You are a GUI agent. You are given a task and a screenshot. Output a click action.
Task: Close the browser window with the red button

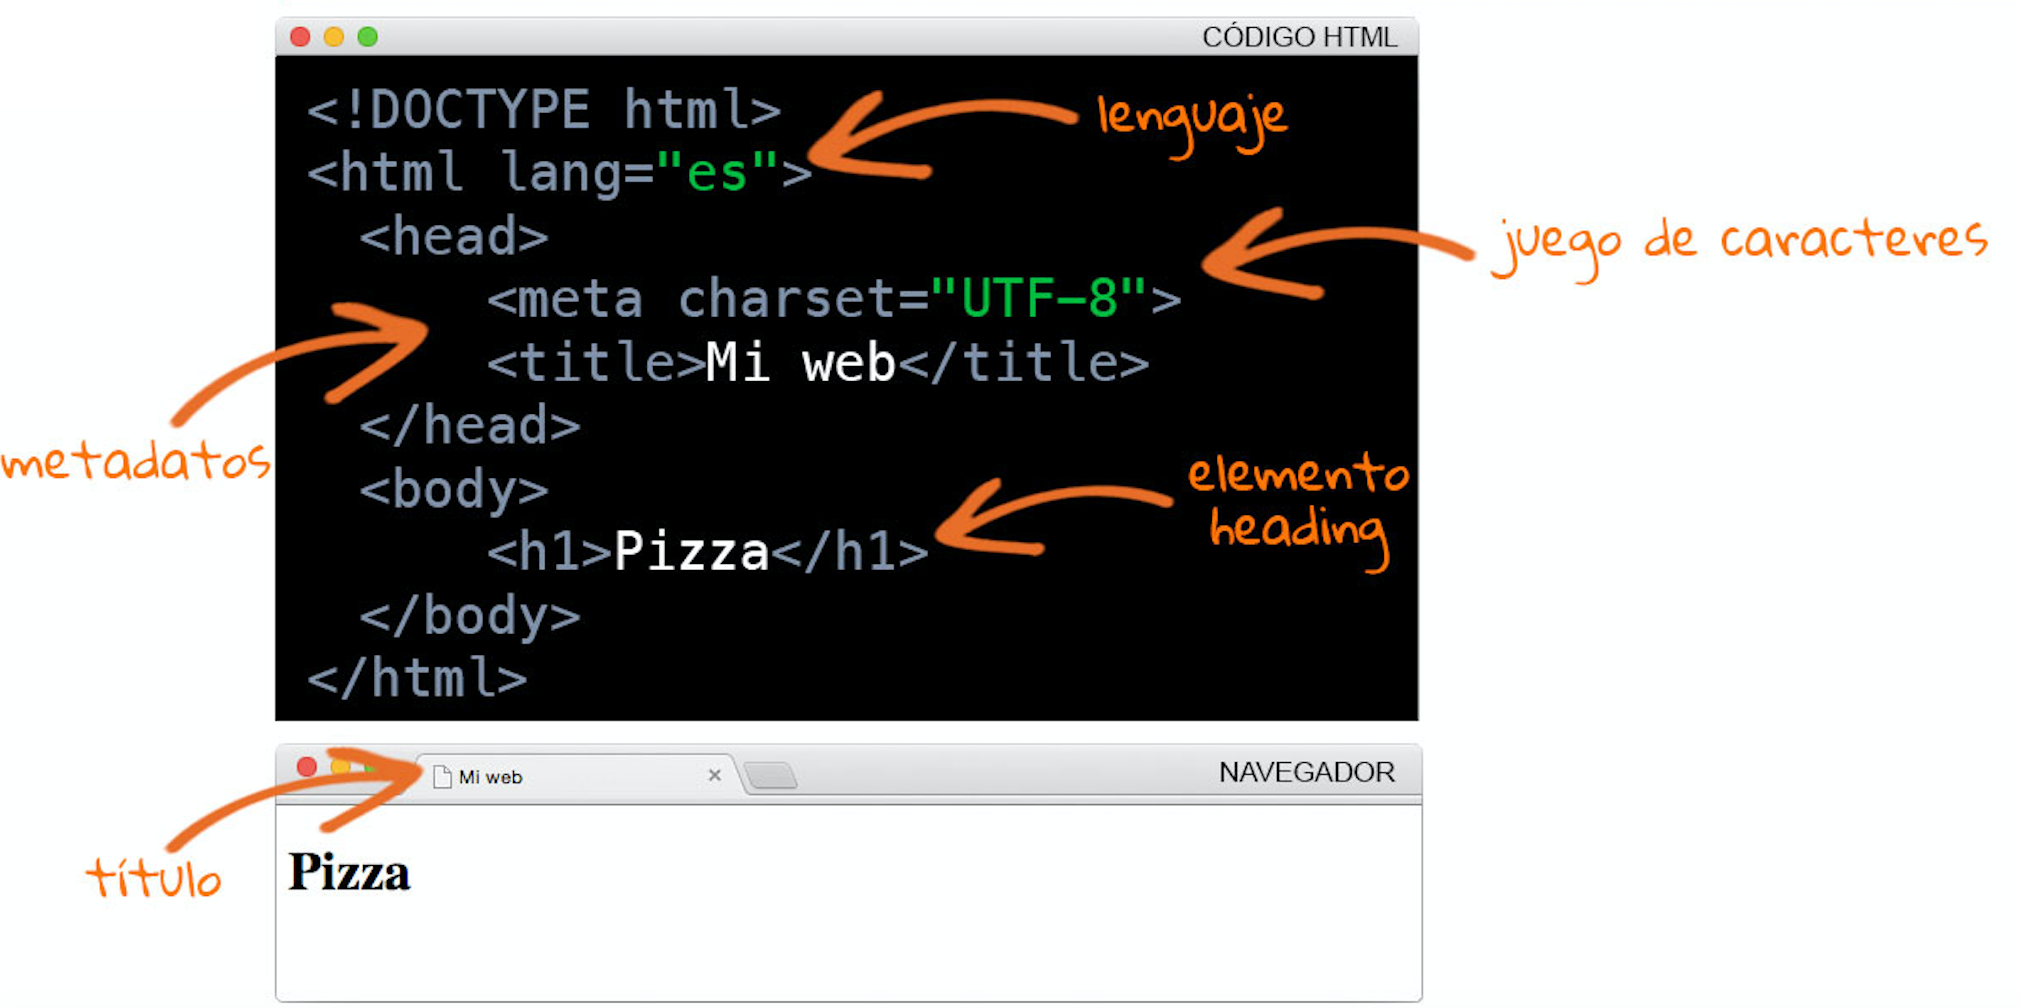coord(307,767)
